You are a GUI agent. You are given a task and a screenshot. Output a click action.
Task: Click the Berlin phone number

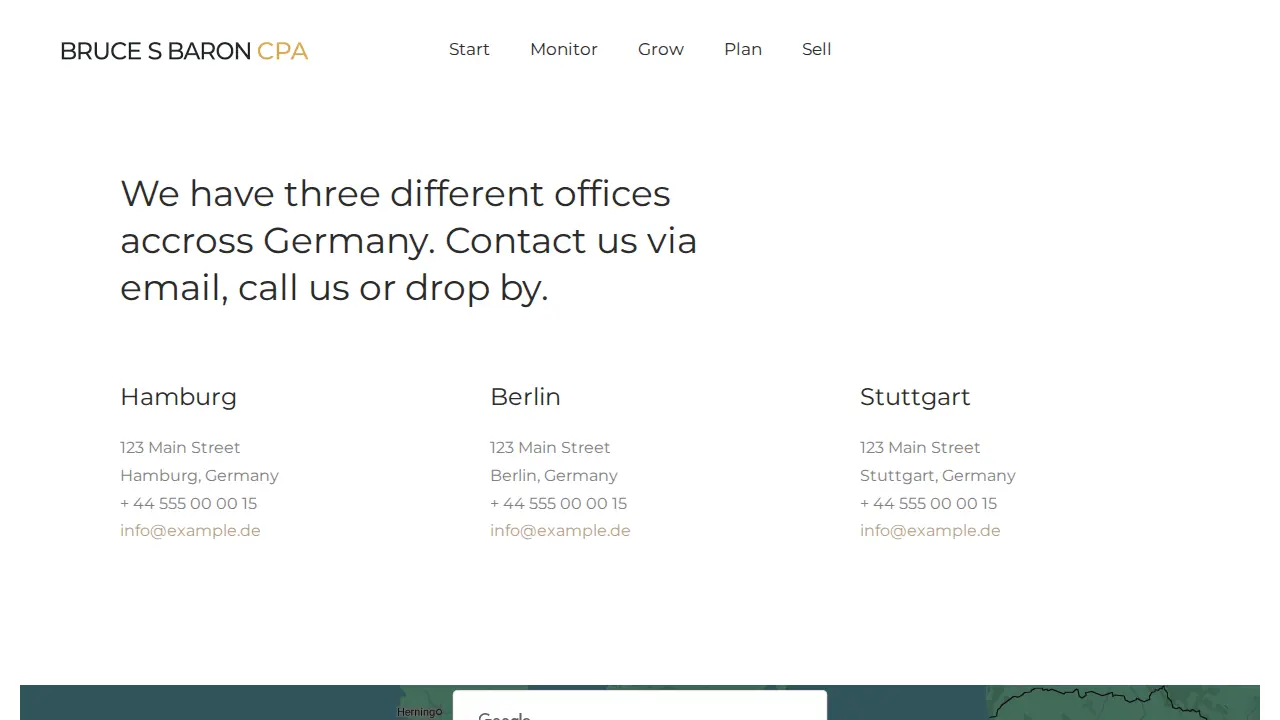coord(558,503)
